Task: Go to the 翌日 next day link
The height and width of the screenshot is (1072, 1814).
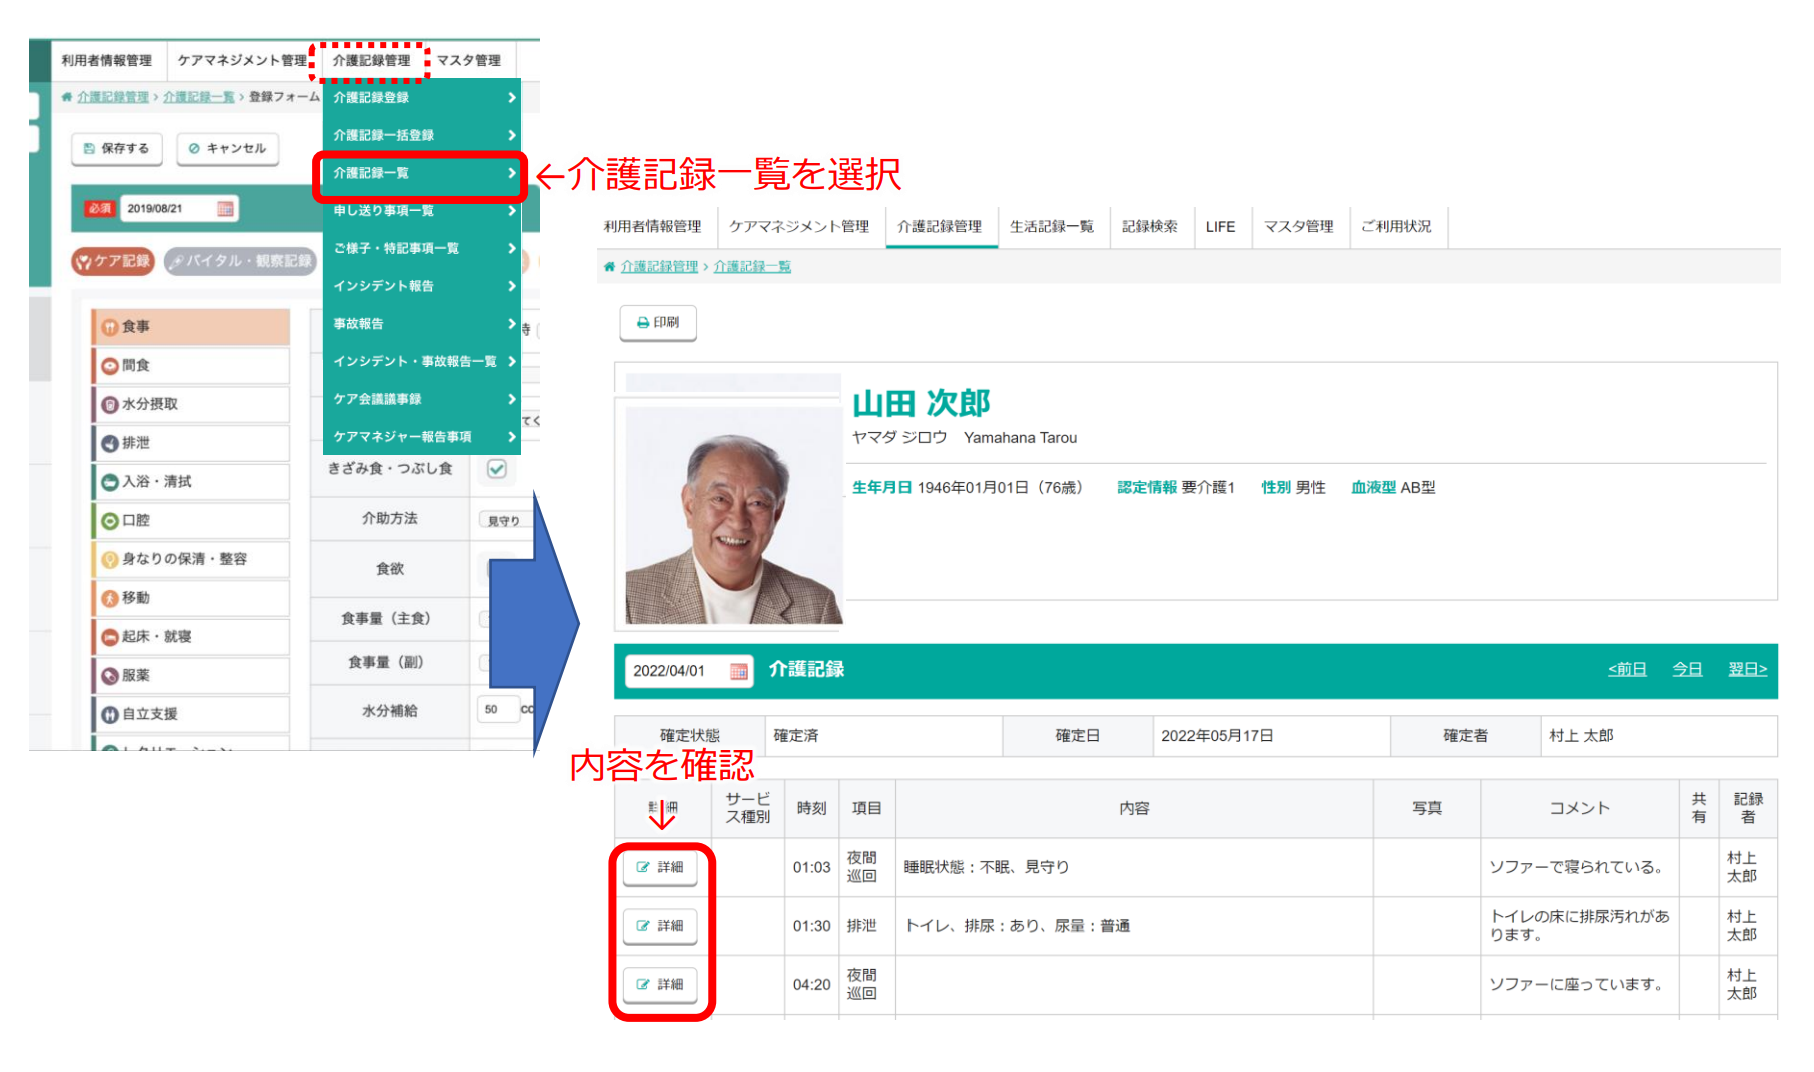Action: click(x=1746, y=669)
